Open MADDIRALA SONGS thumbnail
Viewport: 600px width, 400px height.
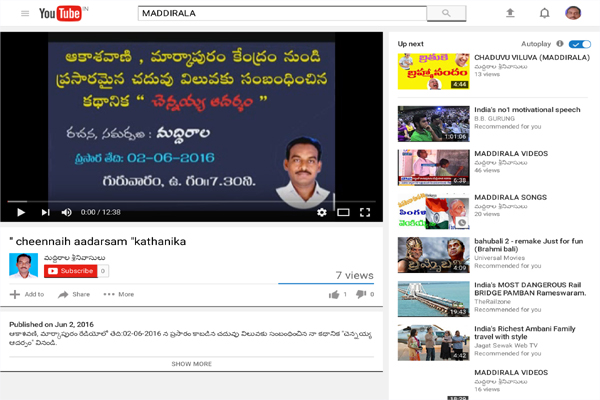(x=434, y=211)
